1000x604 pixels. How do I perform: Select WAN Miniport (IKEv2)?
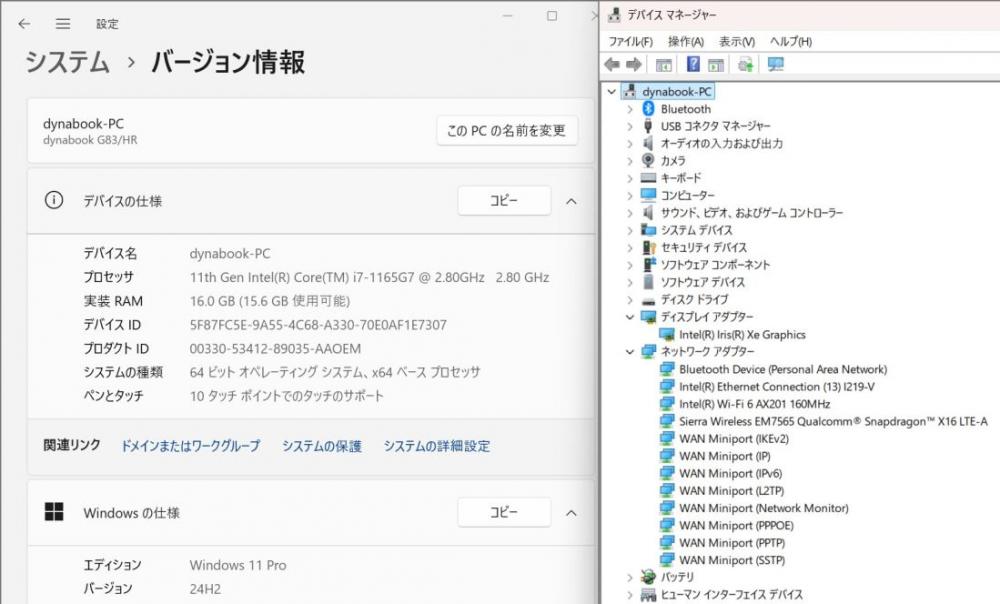[734, 439]
